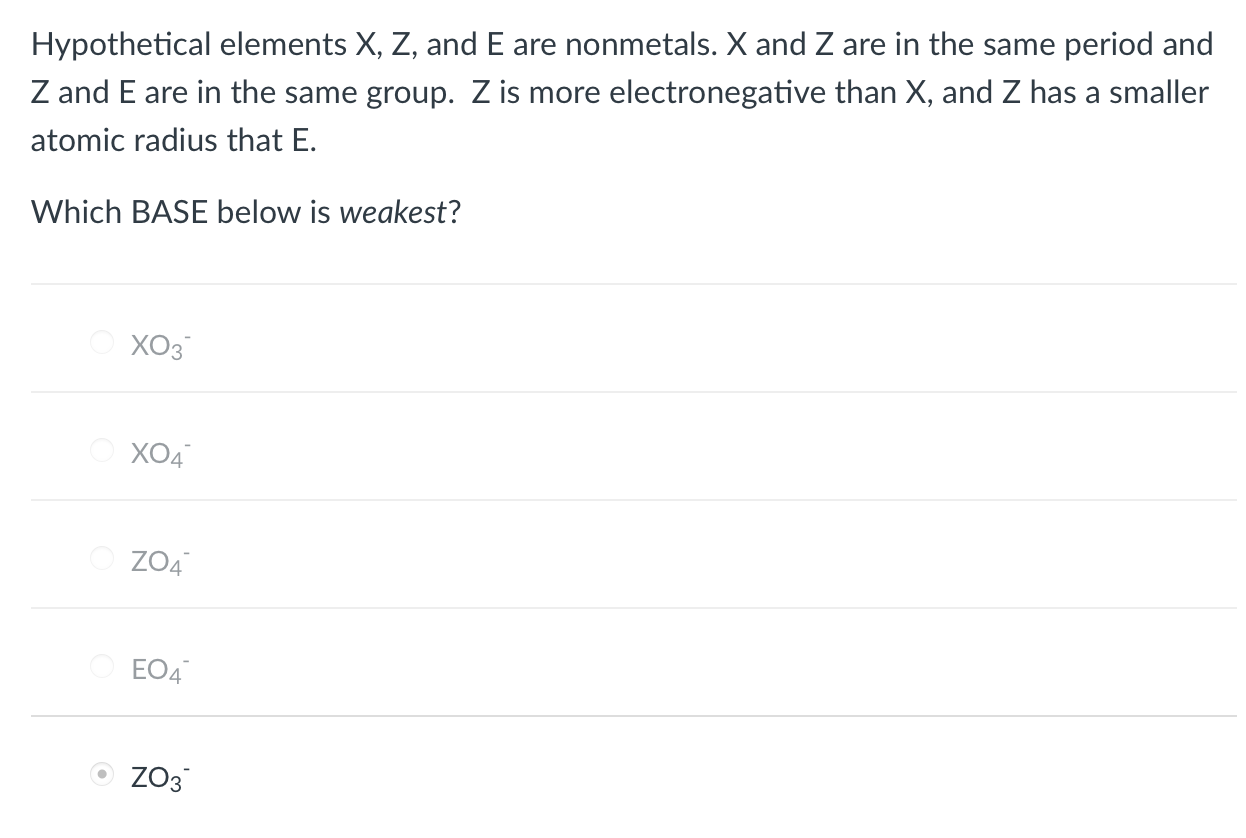Click the XO4⁻ answer label
The width and height of the screenshot is (1246, 838).
pyautogui.click(x=156, y=452)
